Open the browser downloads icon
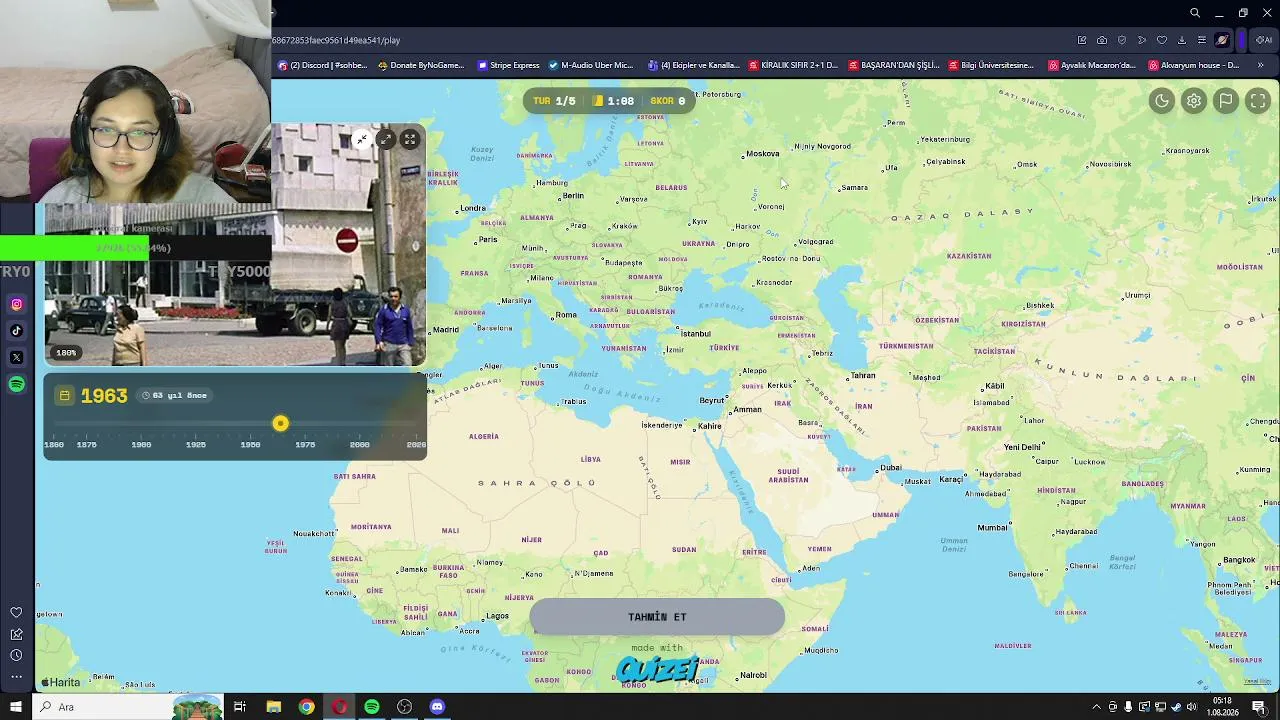The height and width of the screenshot is (720, 1280). pos(1182,40)
